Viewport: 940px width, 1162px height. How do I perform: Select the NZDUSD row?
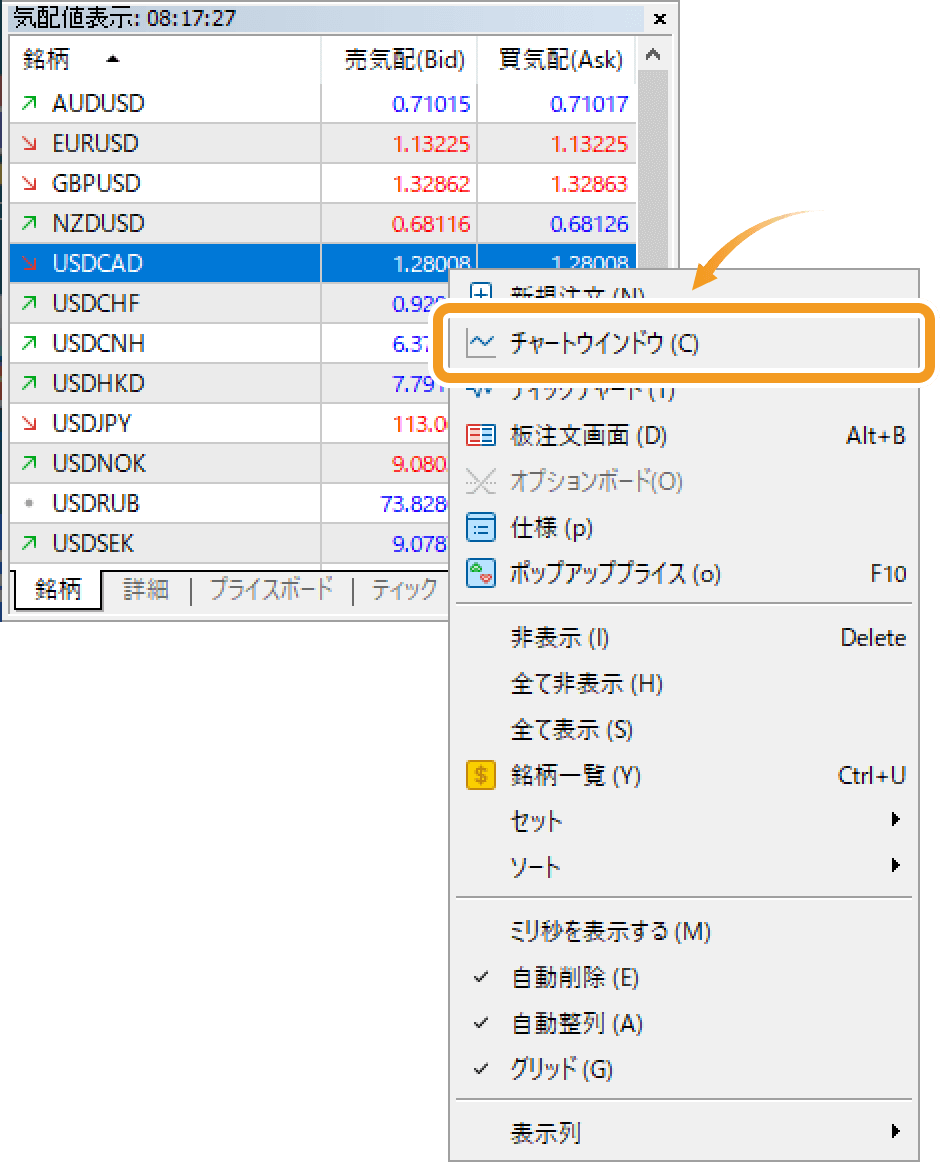click(x=322, y=224)
